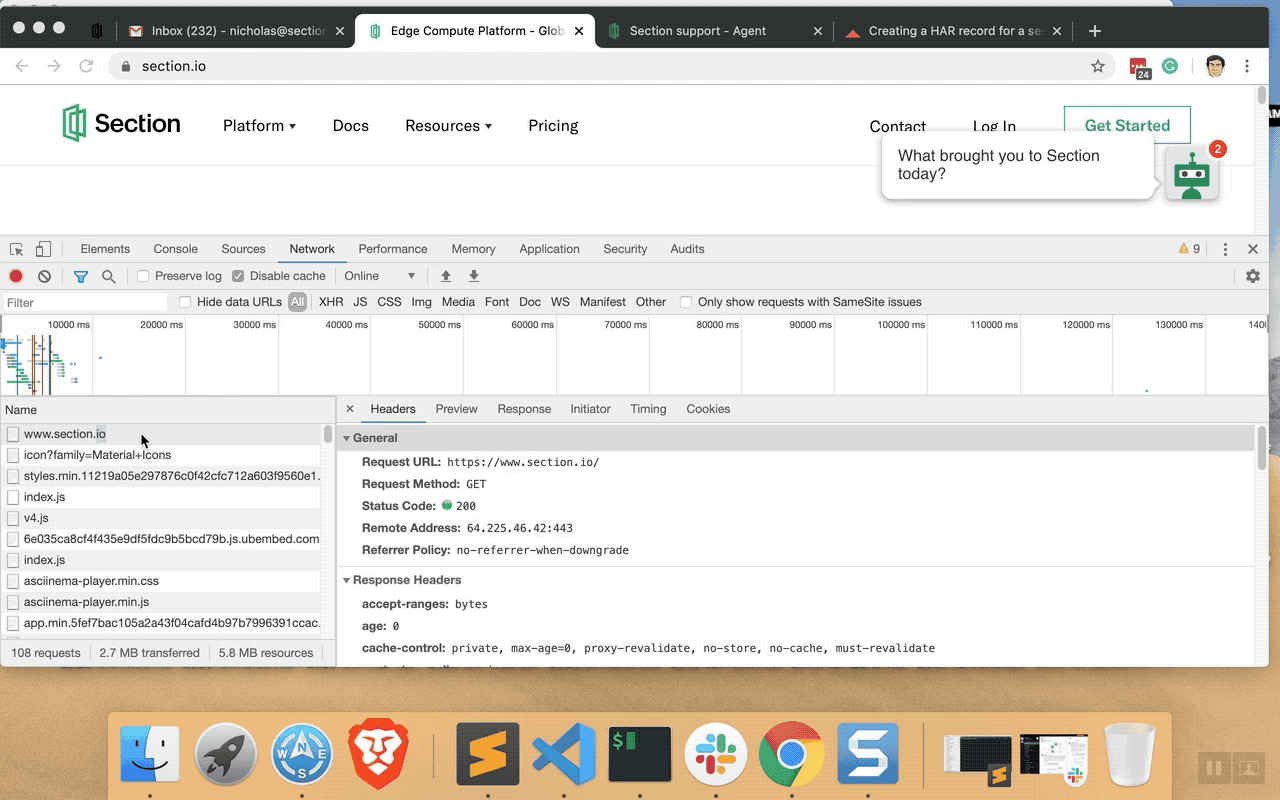The height and width of the screenshot is (800, 1280).
Task: Open Visual Studio Code from the dock
Action: tap(564, 754)
